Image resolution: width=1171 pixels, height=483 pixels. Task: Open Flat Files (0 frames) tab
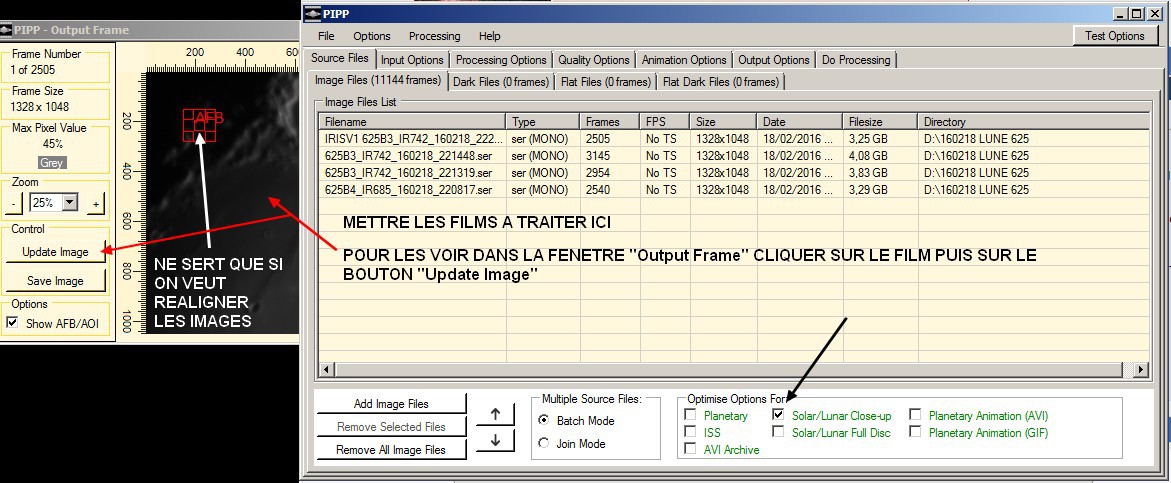606,82
